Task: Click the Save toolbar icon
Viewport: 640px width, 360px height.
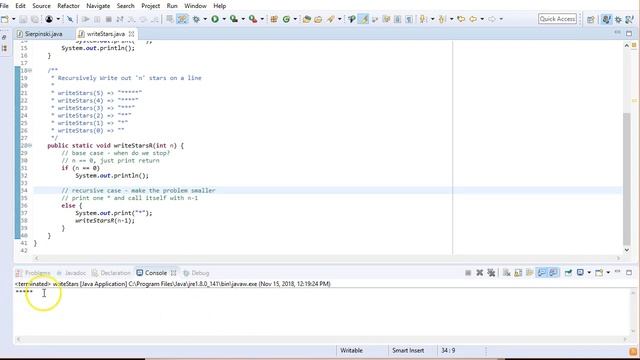Action: pyautogui.click(x=23, y=19)
